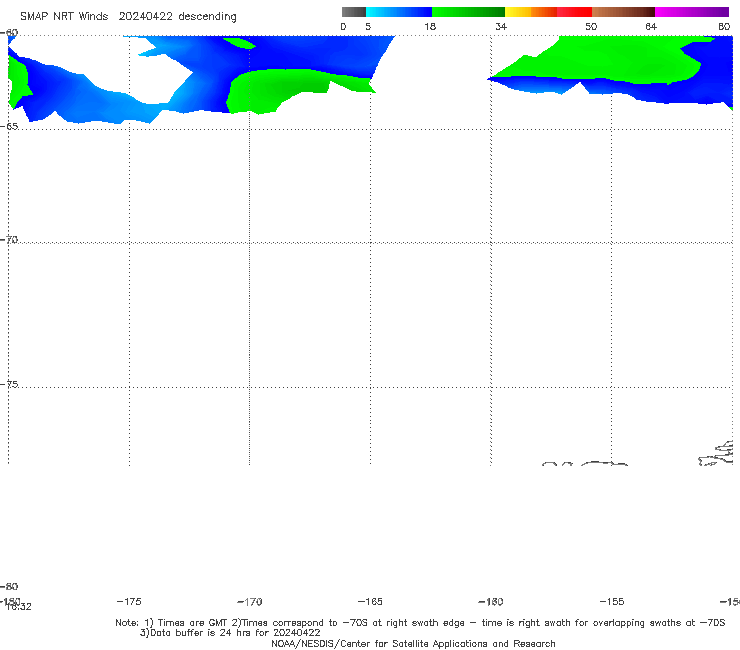This screenshot has width=740, height=650.
Task: Click the small green patch at the top near -170
Action: tap(239, 43)
